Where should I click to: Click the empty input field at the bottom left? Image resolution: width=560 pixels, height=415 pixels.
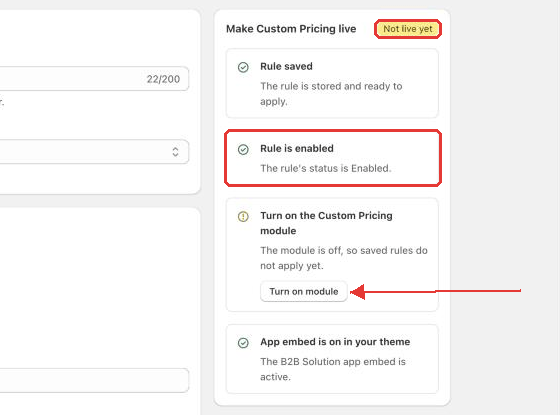[94, 380]
